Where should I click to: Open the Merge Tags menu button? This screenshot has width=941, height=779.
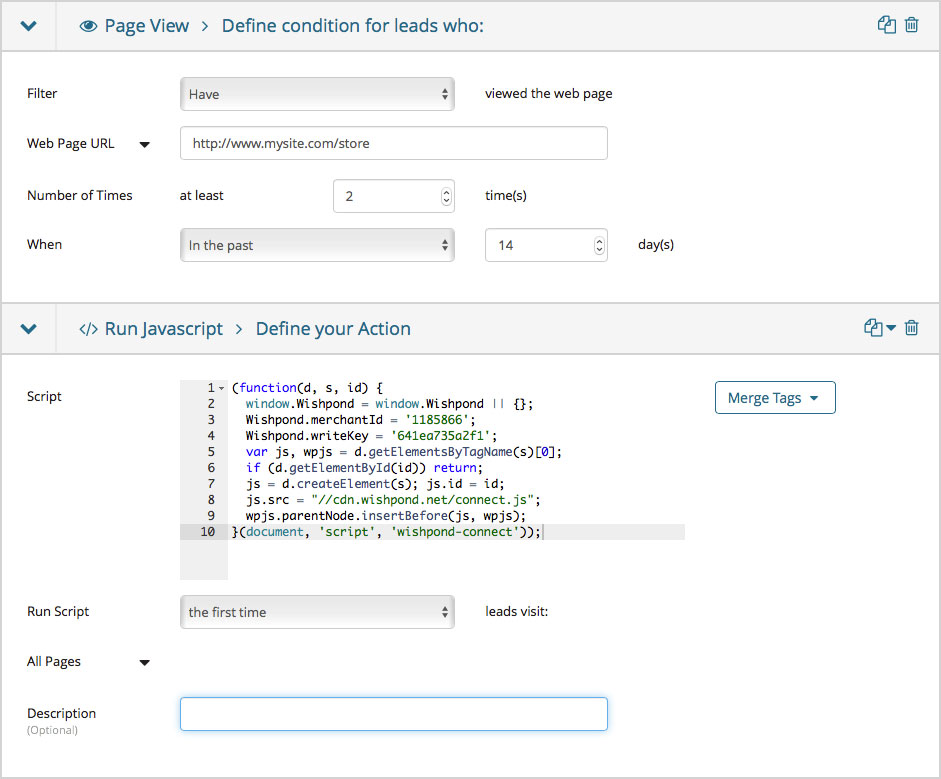click(x=775, y=398)
